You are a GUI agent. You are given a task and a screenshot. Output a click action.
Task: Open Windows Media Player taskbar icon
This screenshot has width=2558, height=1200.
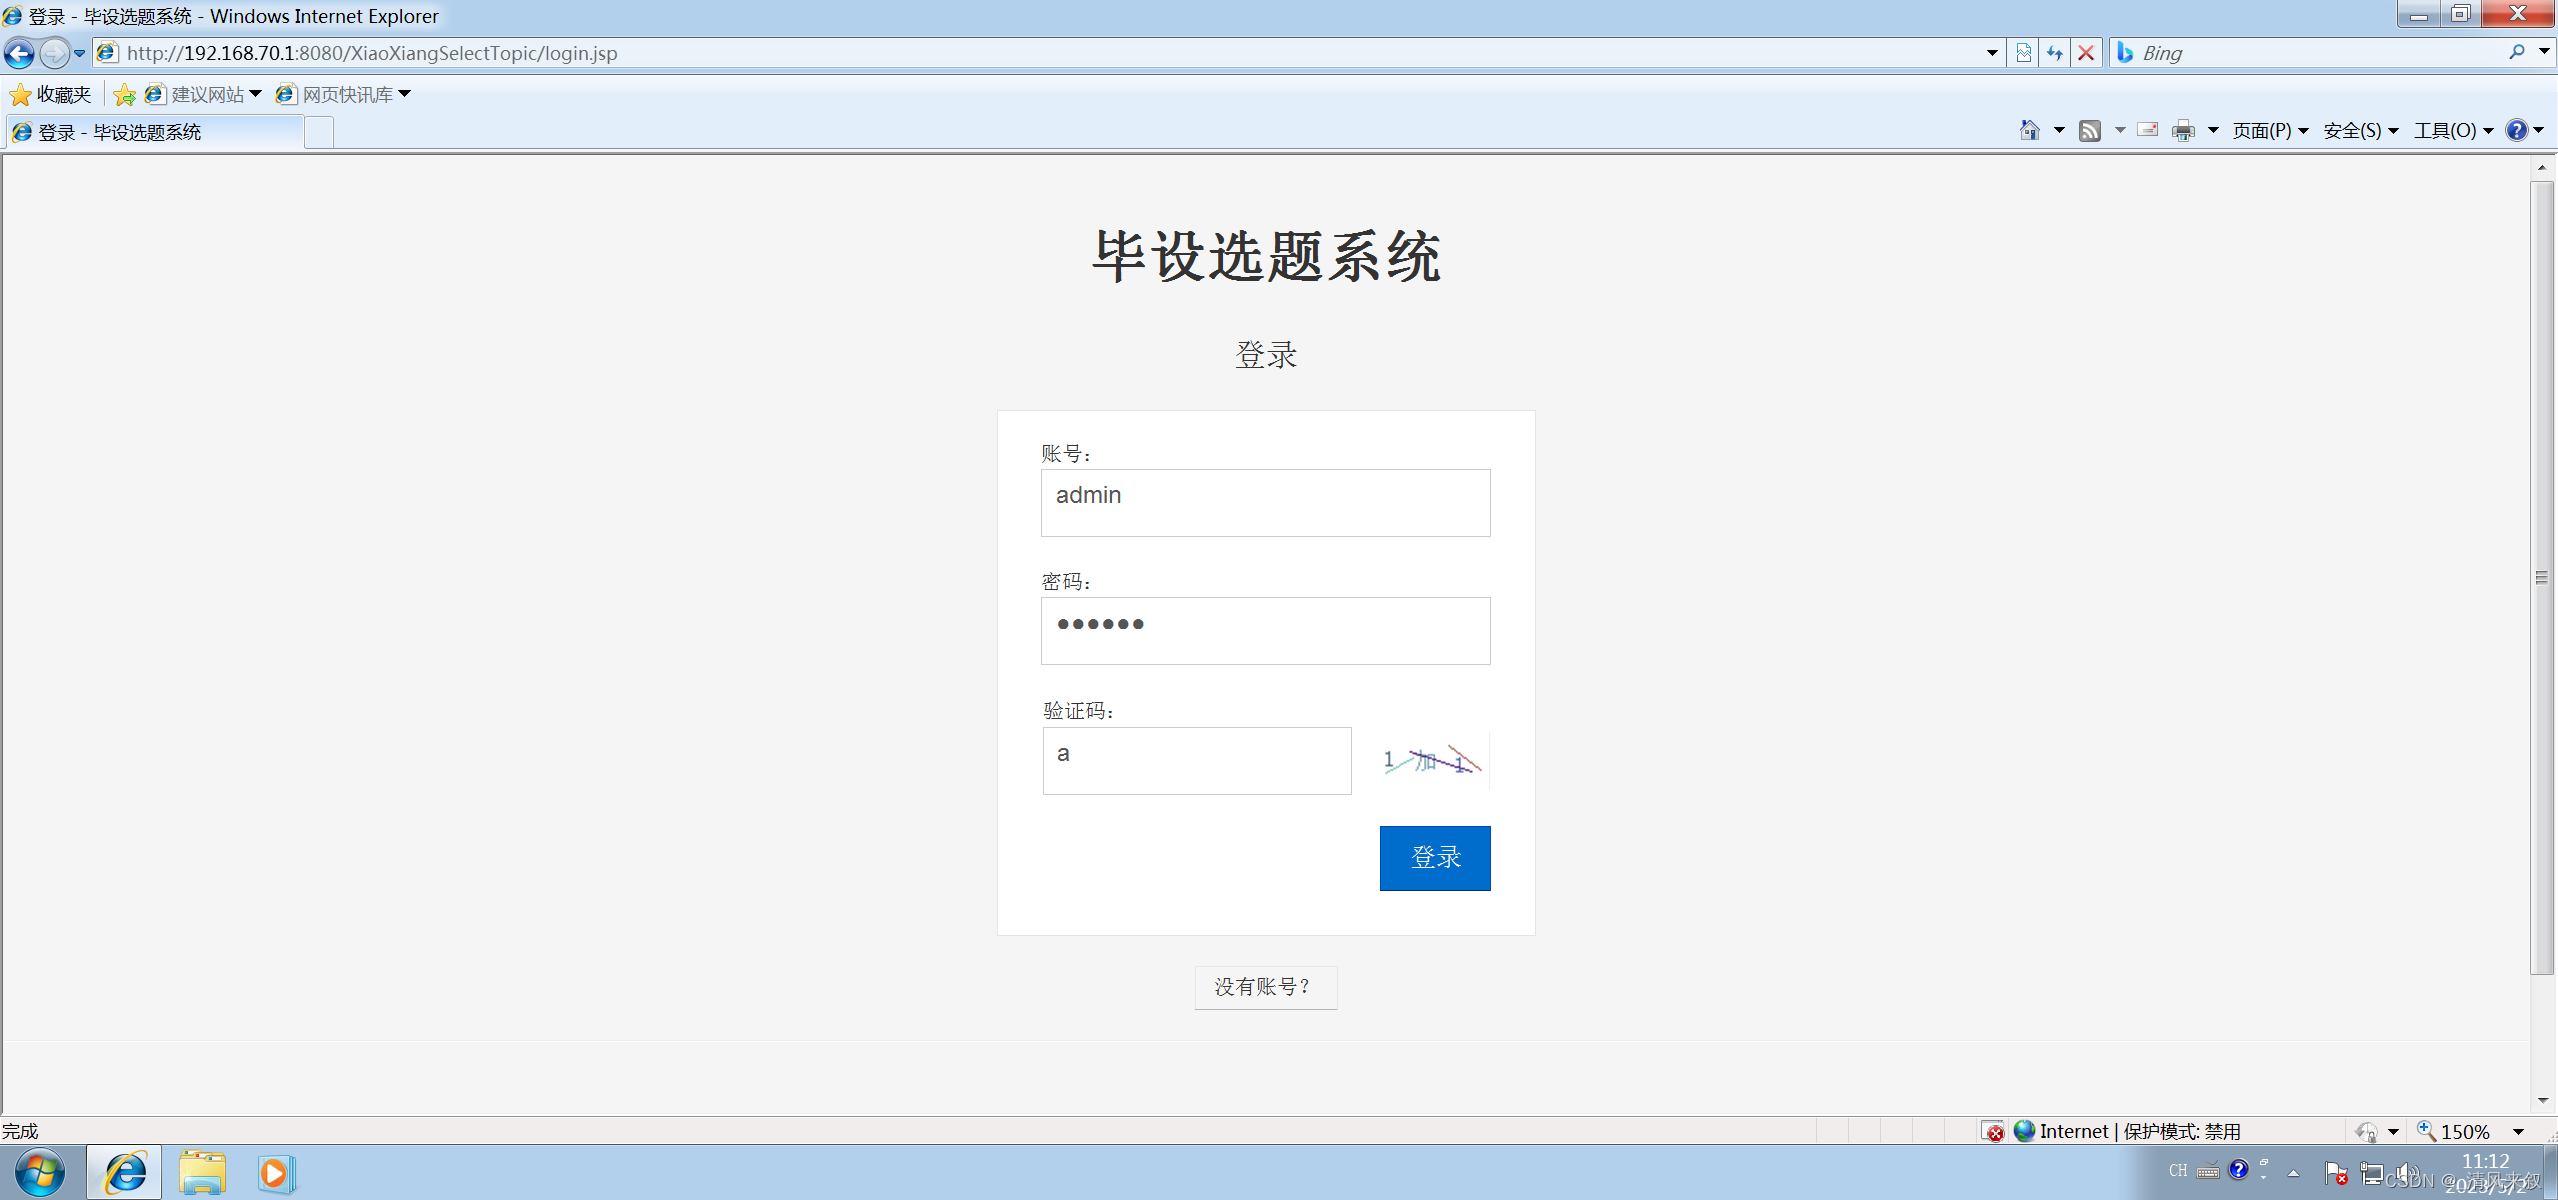(x=276, y=1173)
